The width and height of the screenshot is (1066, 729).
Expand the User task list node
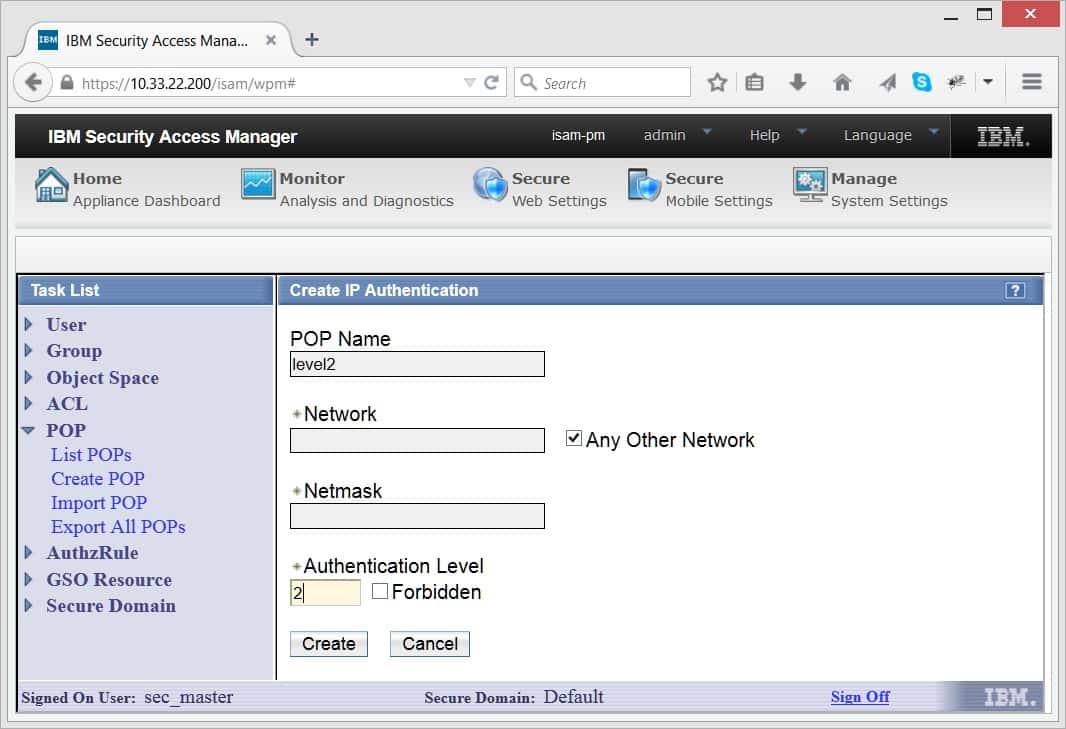[x=29, y=325]
